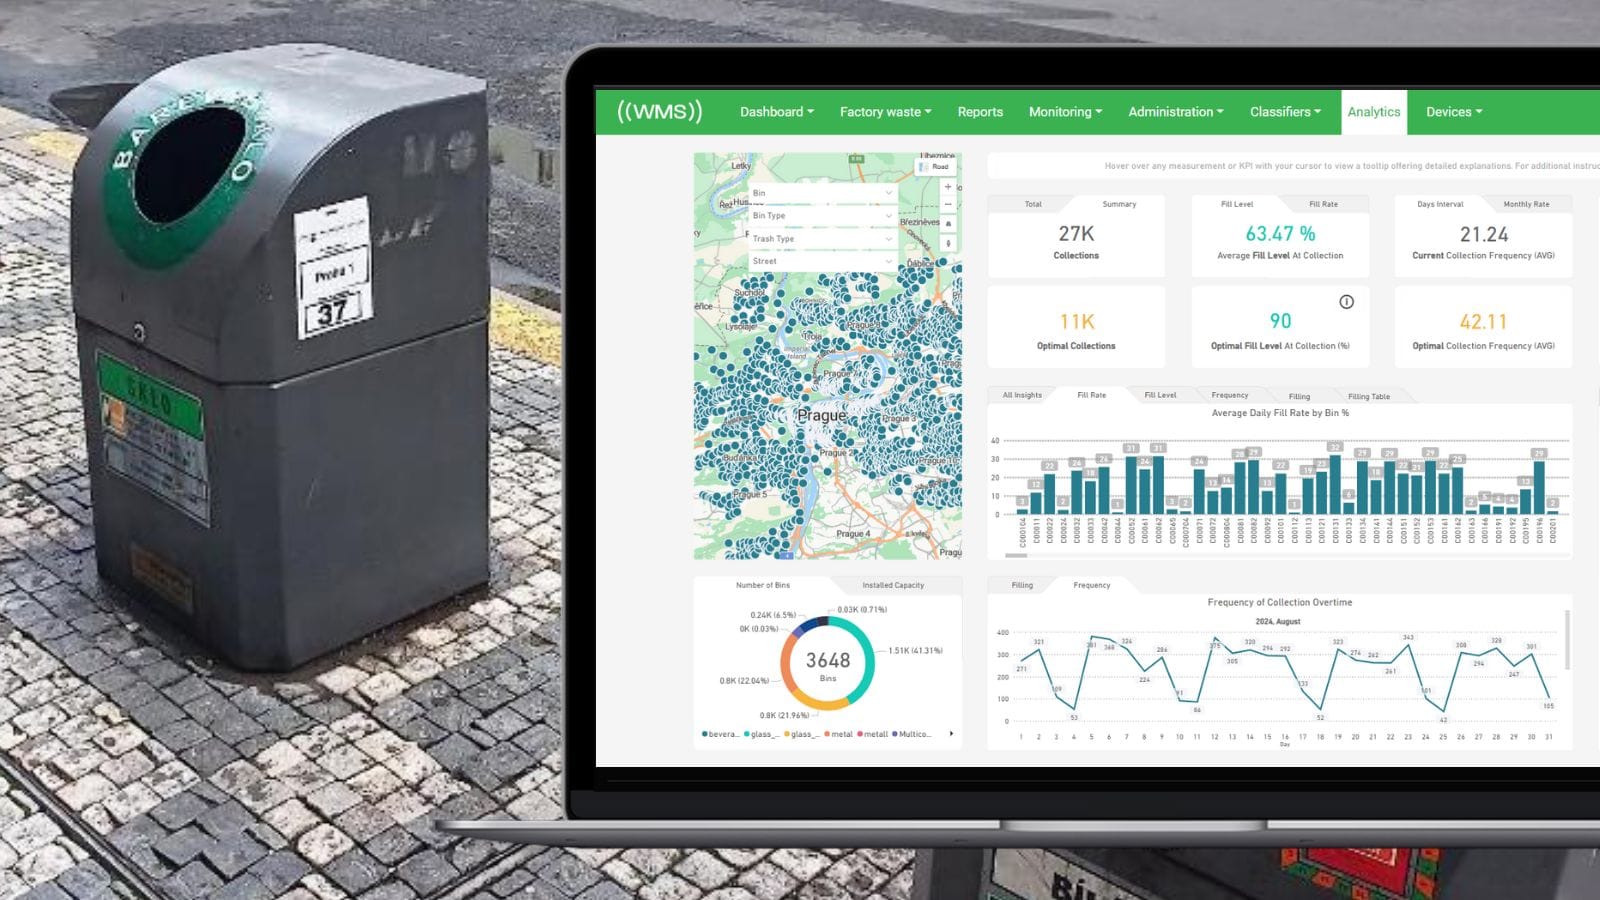Expand the Bin filter dropdown on map
The image size is (1600, 900).
point(821,193)
